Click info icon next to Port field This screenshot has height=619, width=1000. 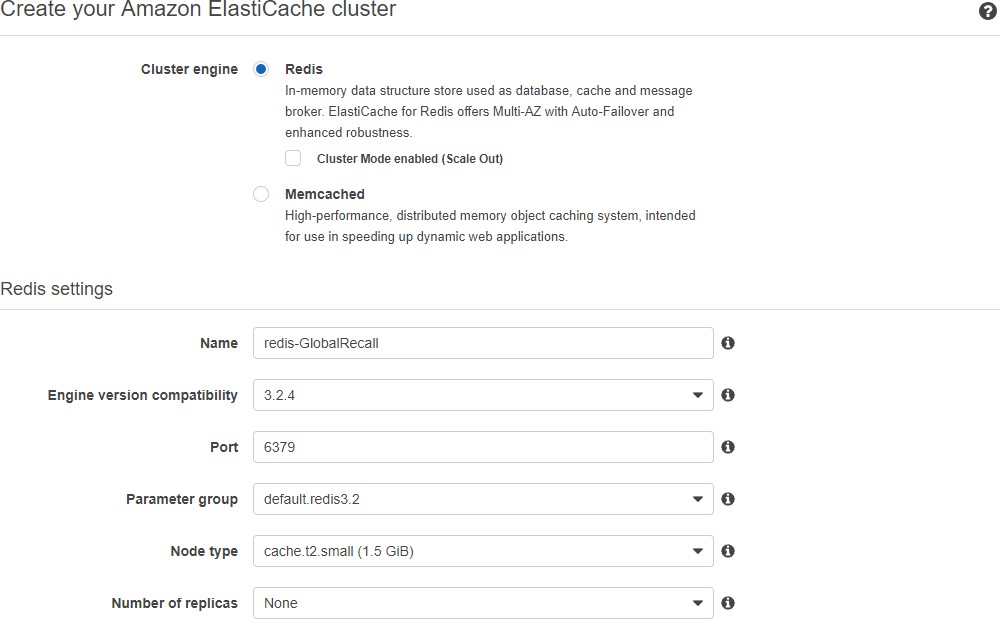[728, 447]
